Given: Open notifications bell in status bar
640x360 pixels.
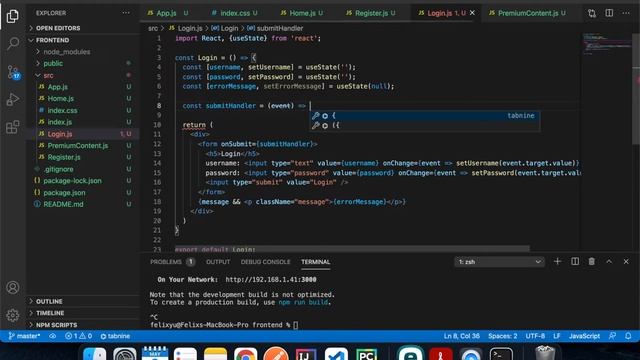Looking at the screenshot, I should point(628,336).
